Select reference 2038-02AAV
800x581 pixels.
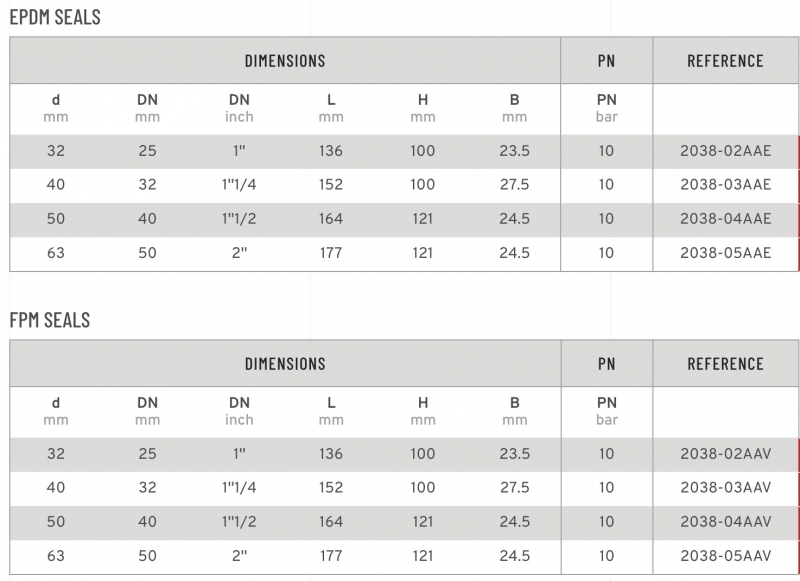click(725, 454)
